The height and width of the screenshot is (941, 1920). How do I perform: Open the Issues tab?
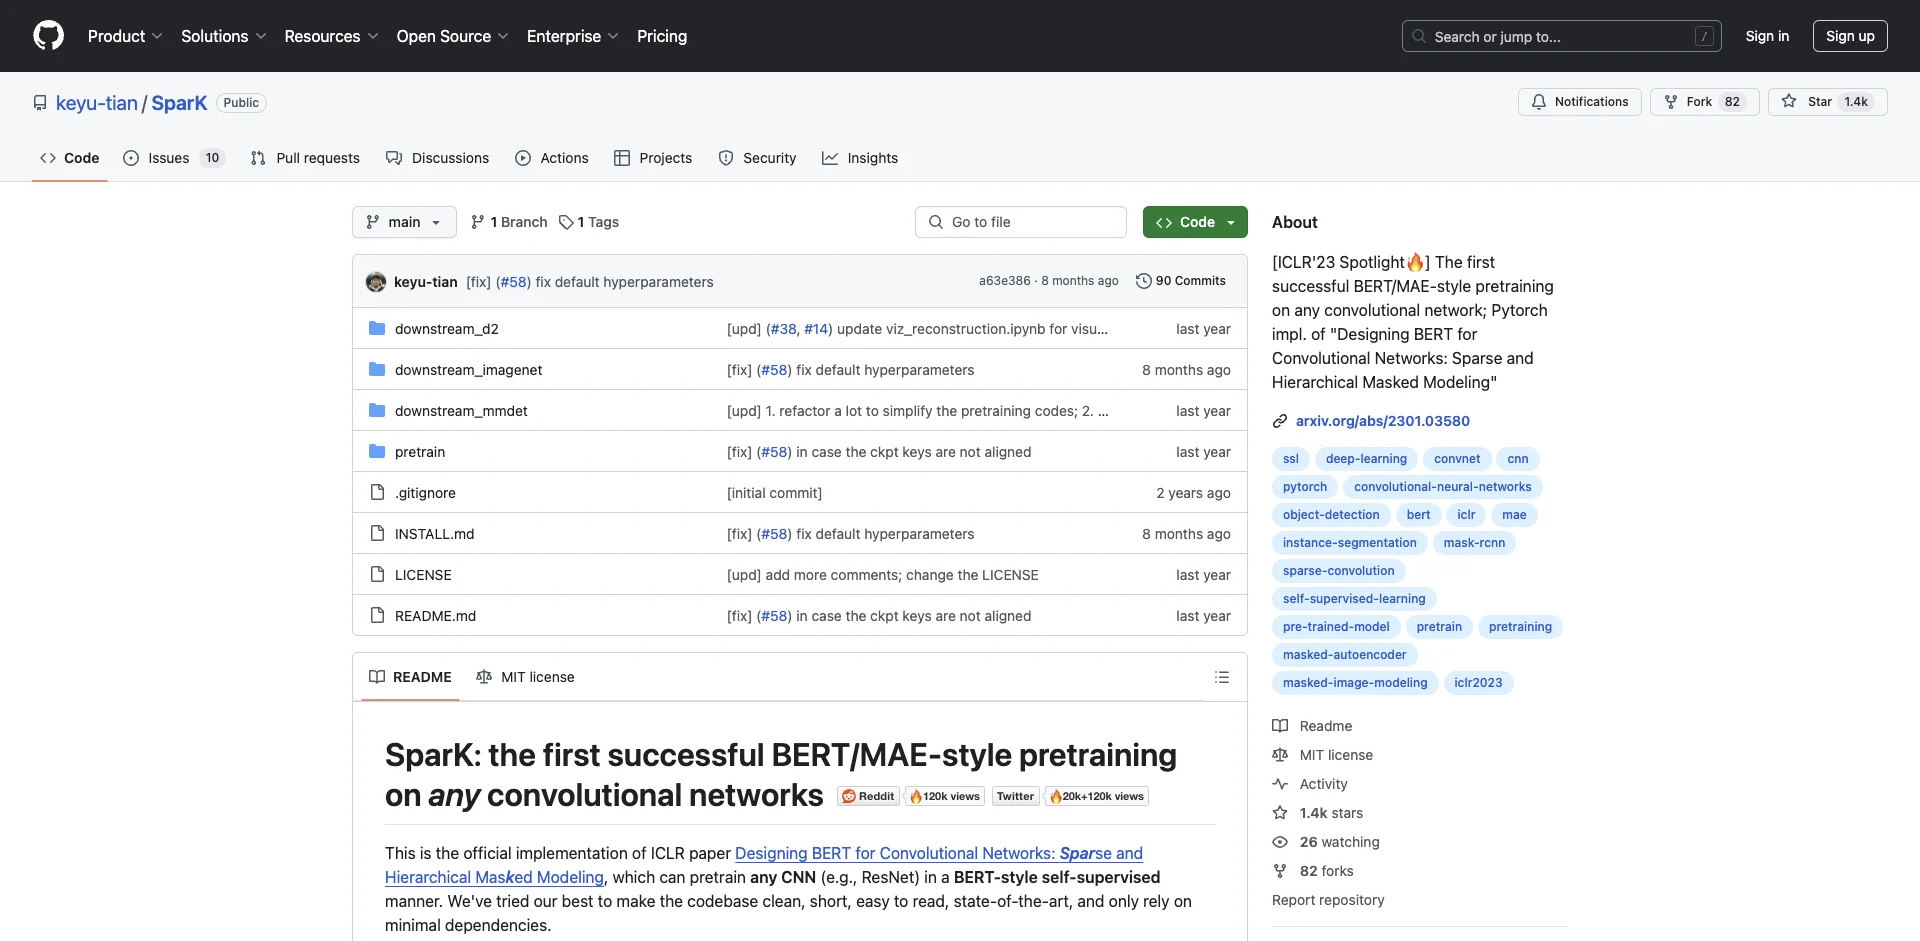tap(174, 158)
